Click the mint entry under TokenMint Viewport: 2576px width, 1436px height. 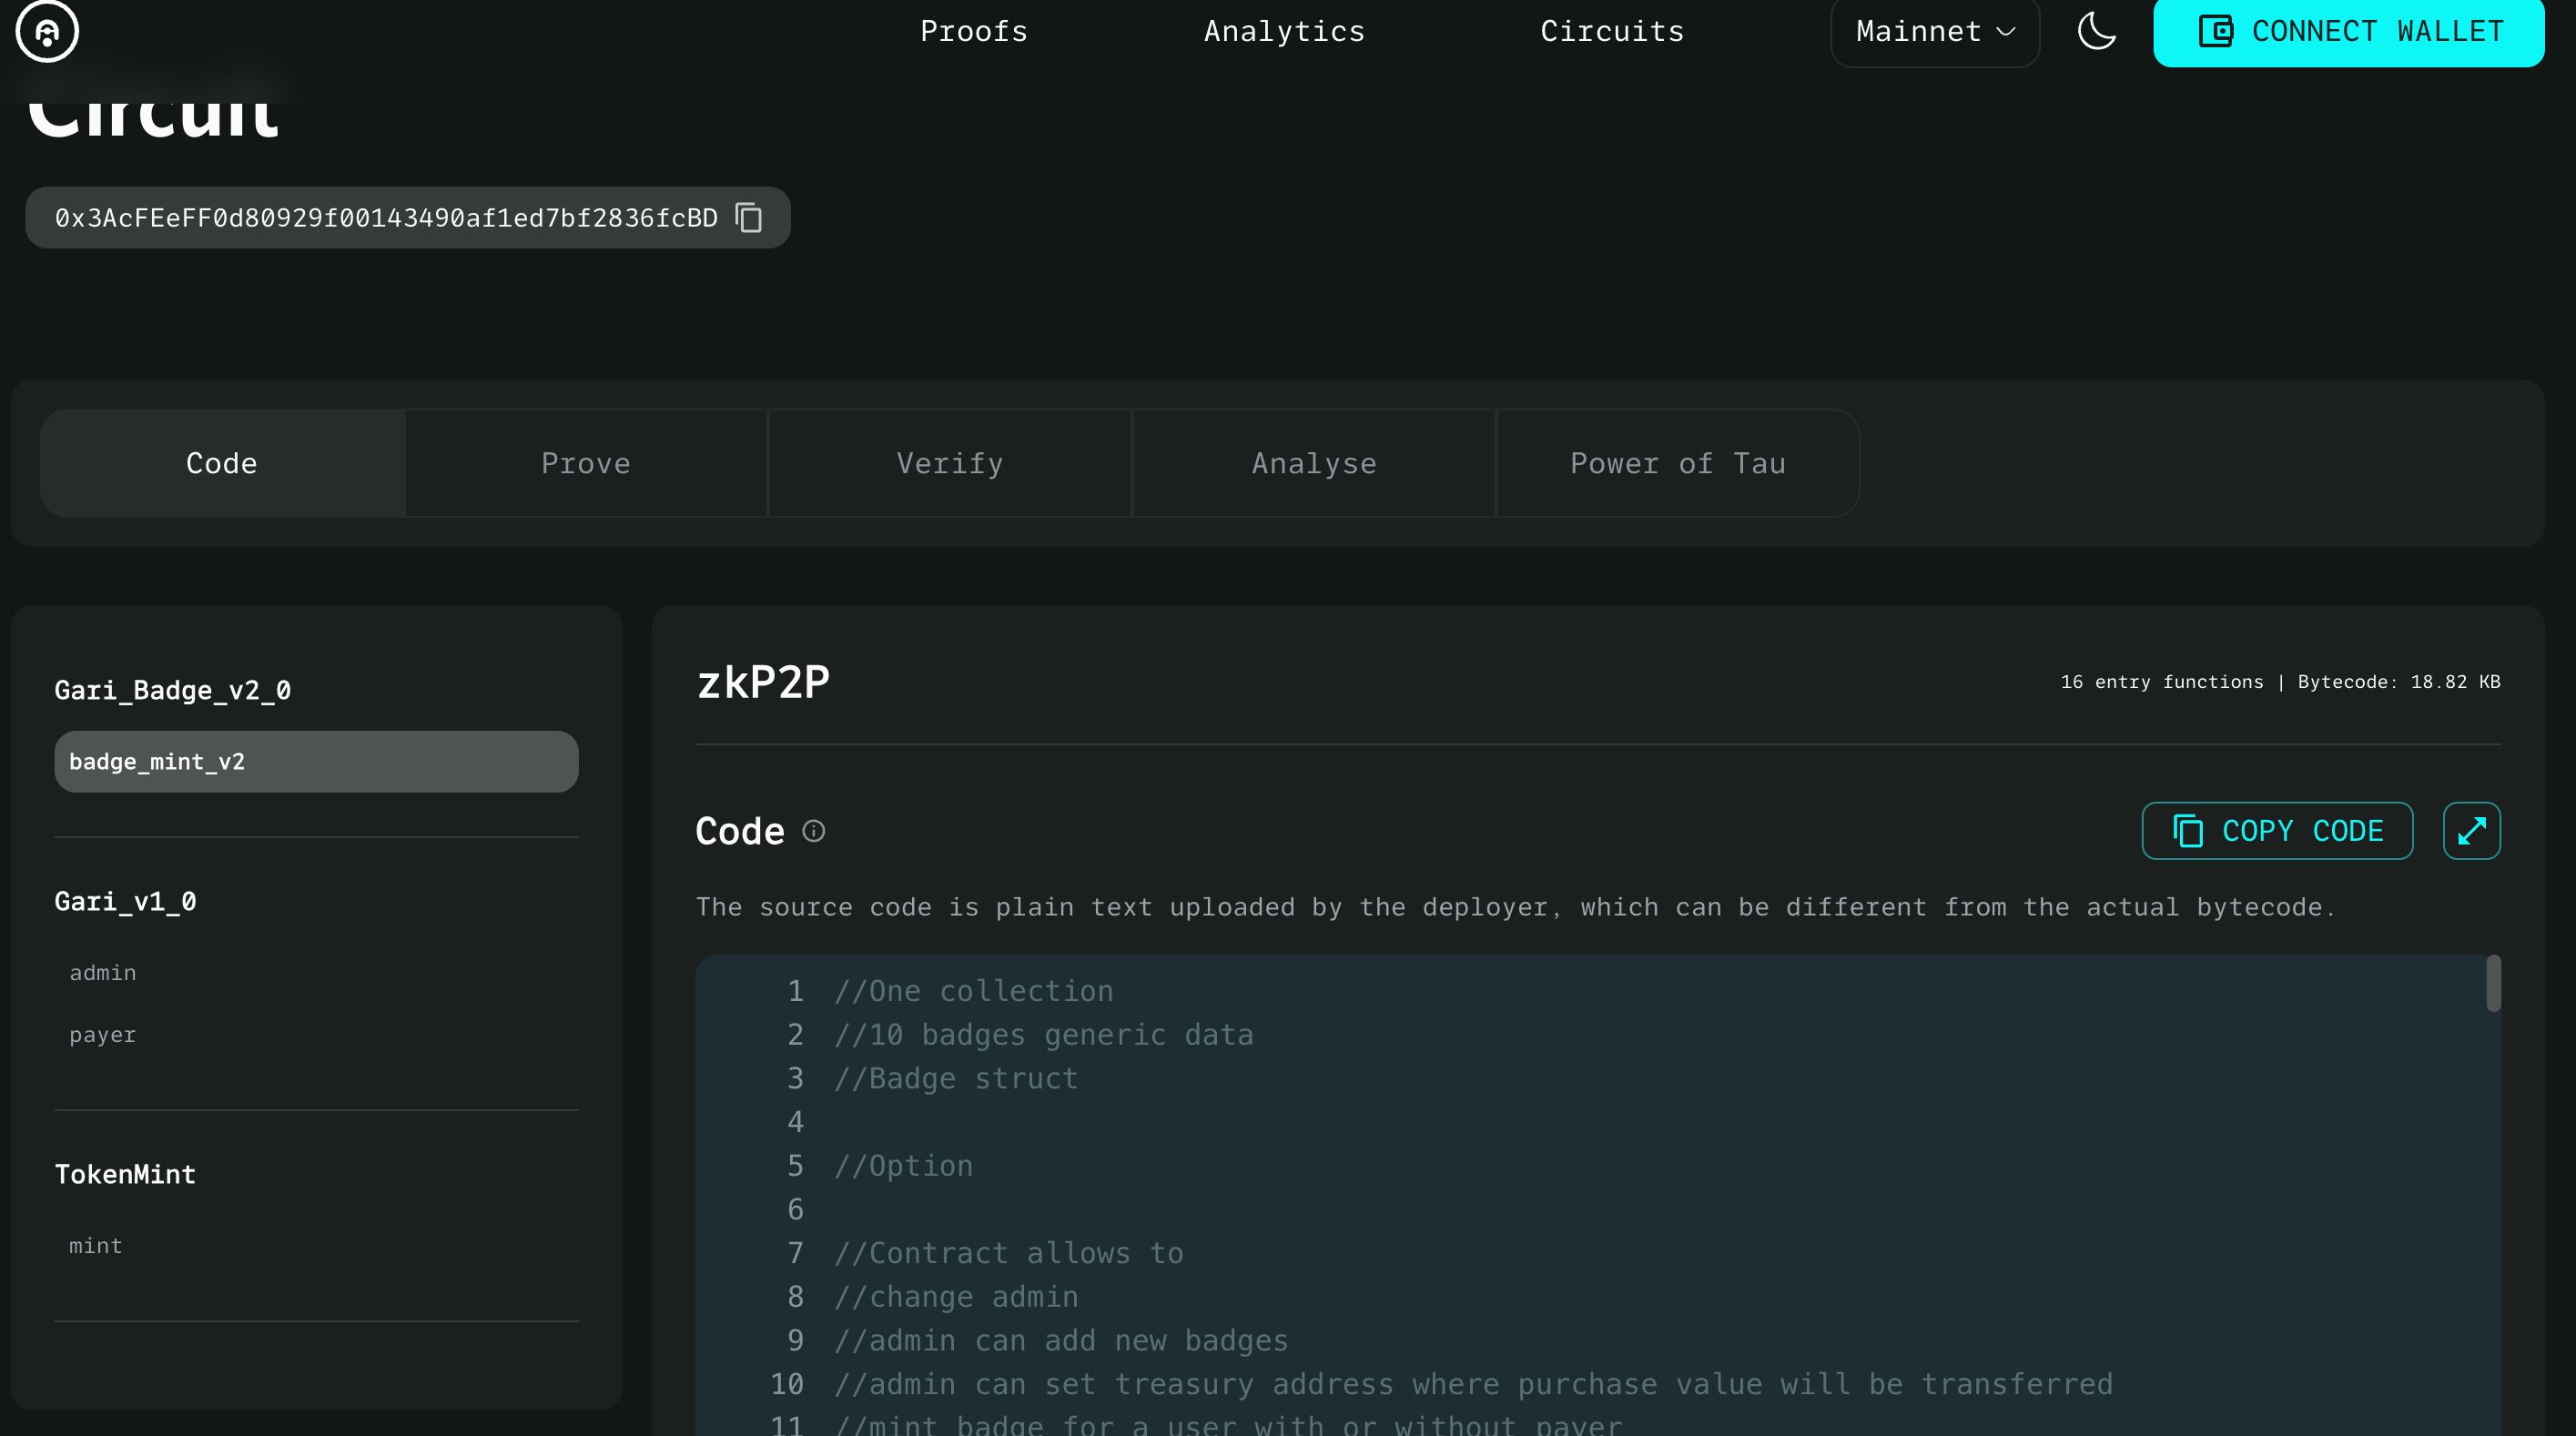point(94,1245)
